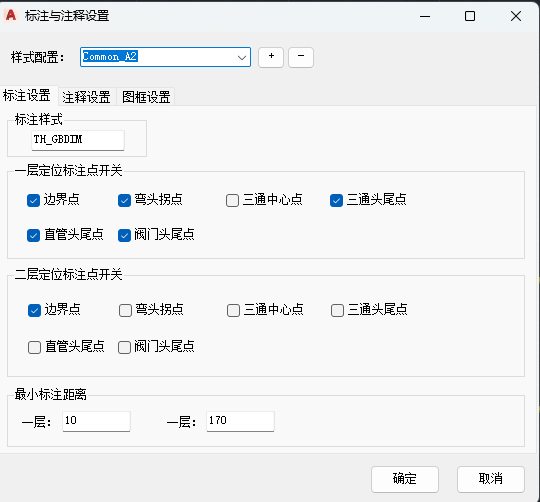The height and width of the screenshot is (502, 540).
Task: Click the 取消 button
Action: (491, 479)
